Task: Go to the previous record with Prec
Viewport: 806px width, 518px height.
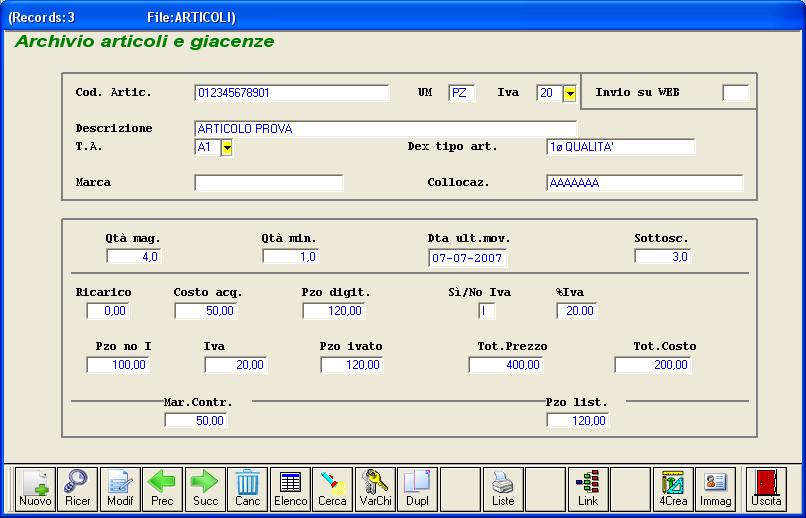Action: pos(162,489)
